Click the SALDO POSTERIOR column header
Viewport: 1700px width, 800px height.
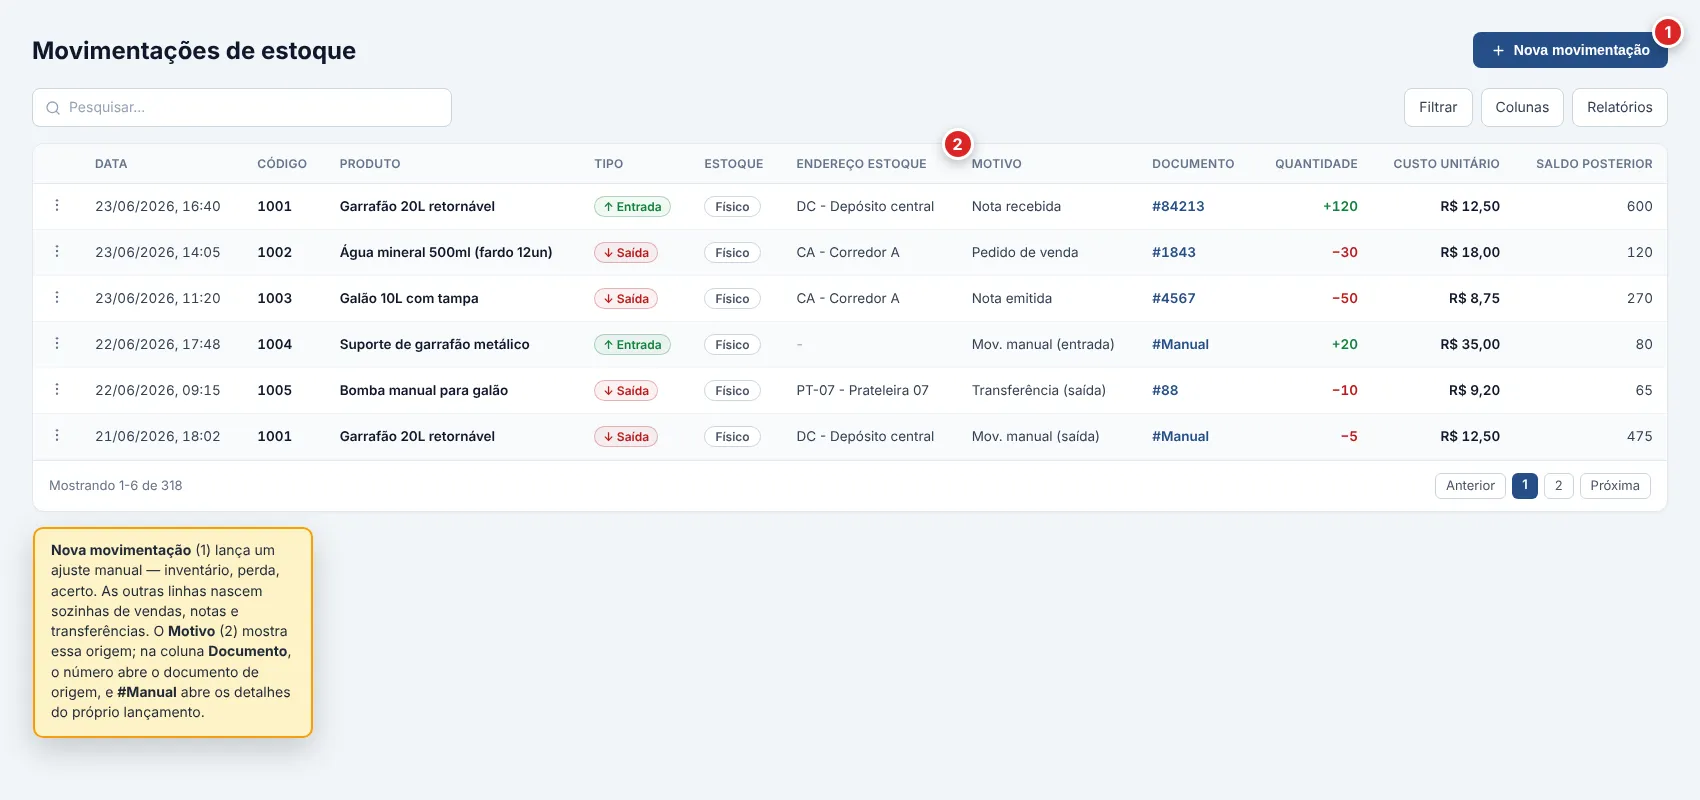tap(1594, 164)
